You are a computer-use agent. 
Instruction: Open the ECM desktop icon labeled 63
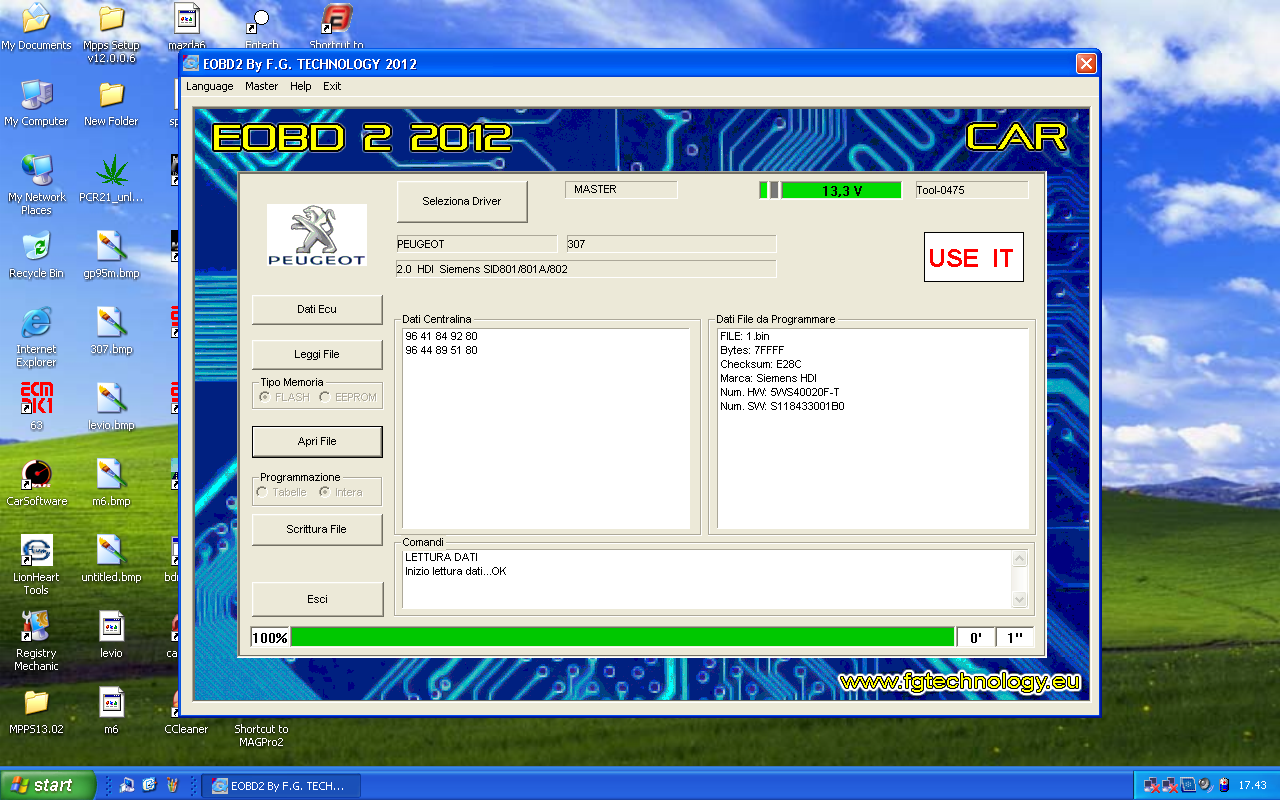(x=36, y=398)
